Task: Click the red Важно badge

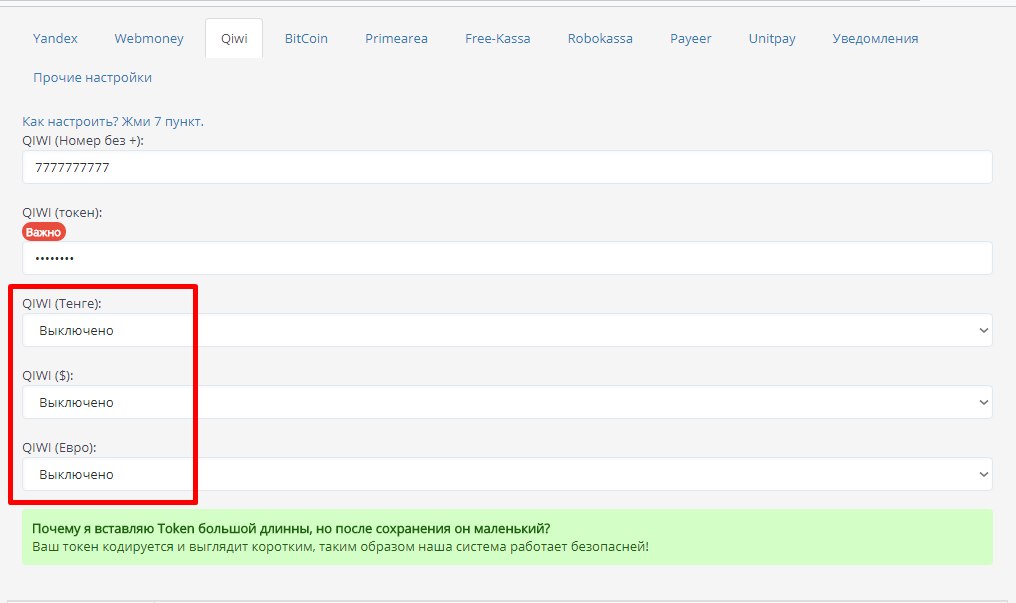Action: point(43,232)
